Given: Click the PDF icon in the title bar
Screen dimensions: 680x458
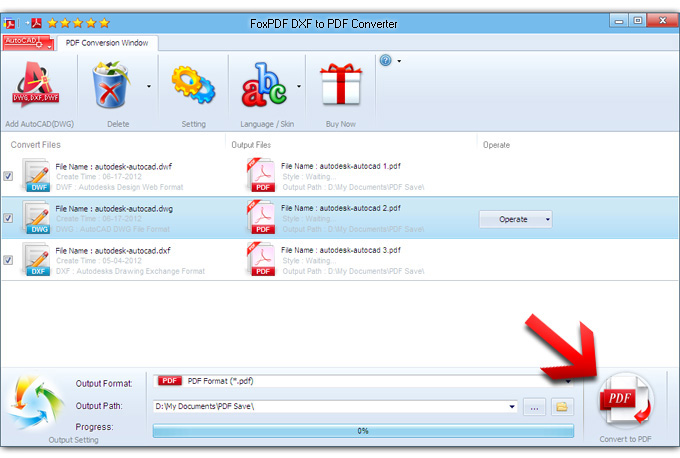Looking at the screenshot, I should 36,23.
